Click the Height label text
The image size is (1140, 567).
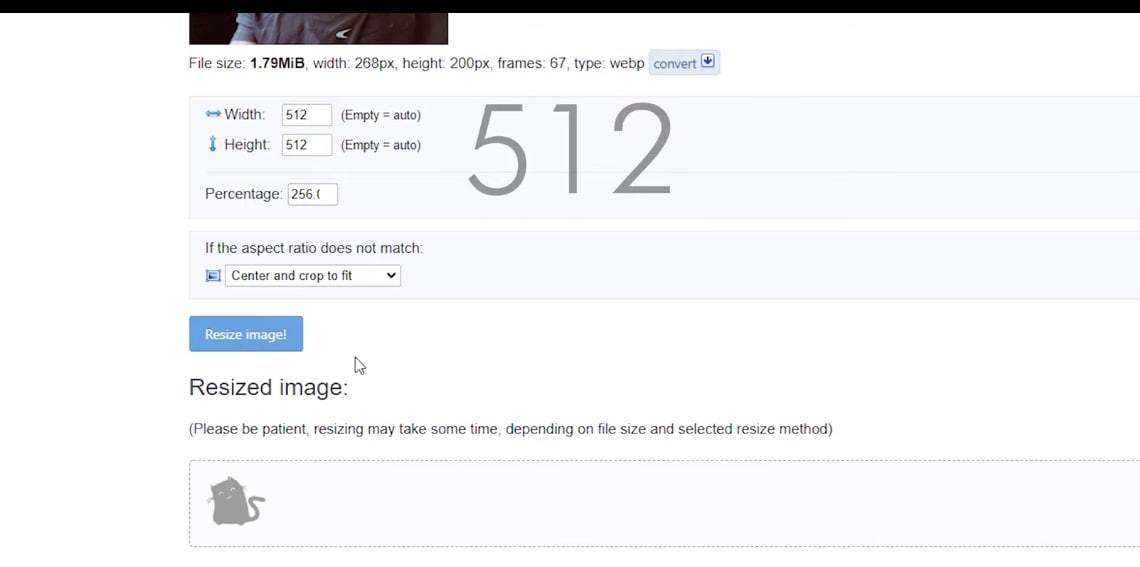click(x=246, y=144)
